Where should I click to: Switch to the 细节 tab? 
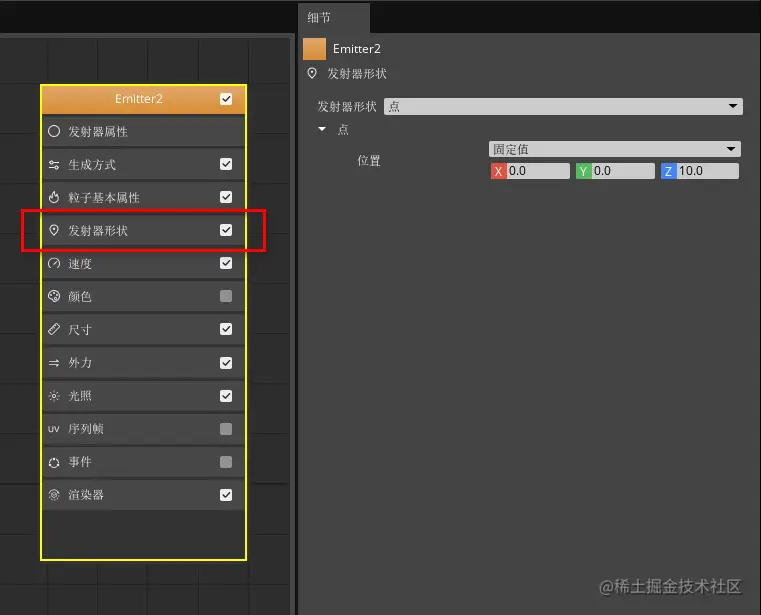333,18
